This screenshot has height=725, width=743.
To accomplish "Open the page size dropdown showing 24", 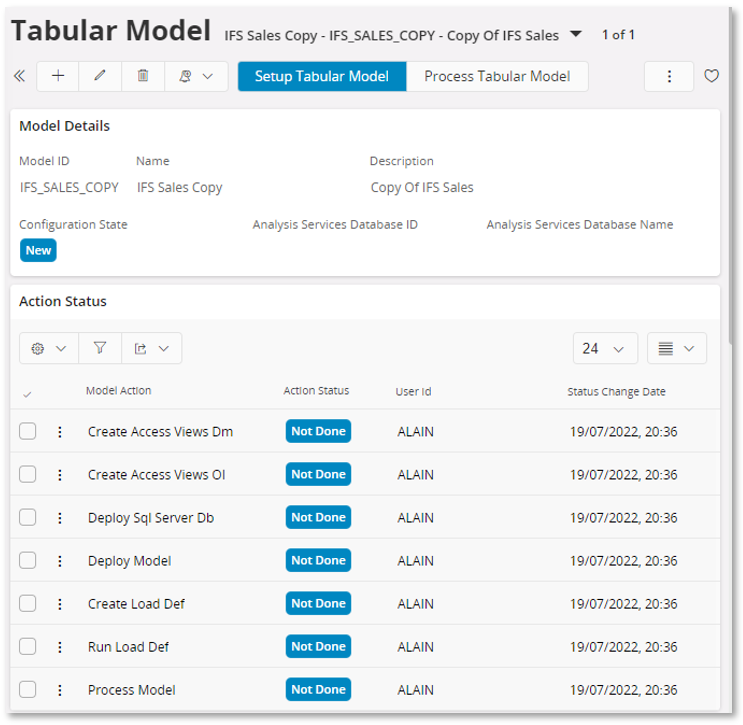I will click(x=605, y=349).
